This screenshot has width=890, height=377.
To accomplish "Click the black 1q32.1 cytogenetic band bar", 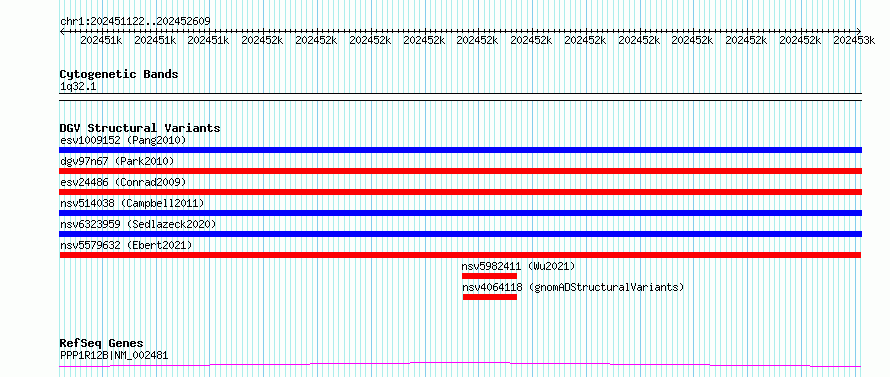I will (460, 97).
